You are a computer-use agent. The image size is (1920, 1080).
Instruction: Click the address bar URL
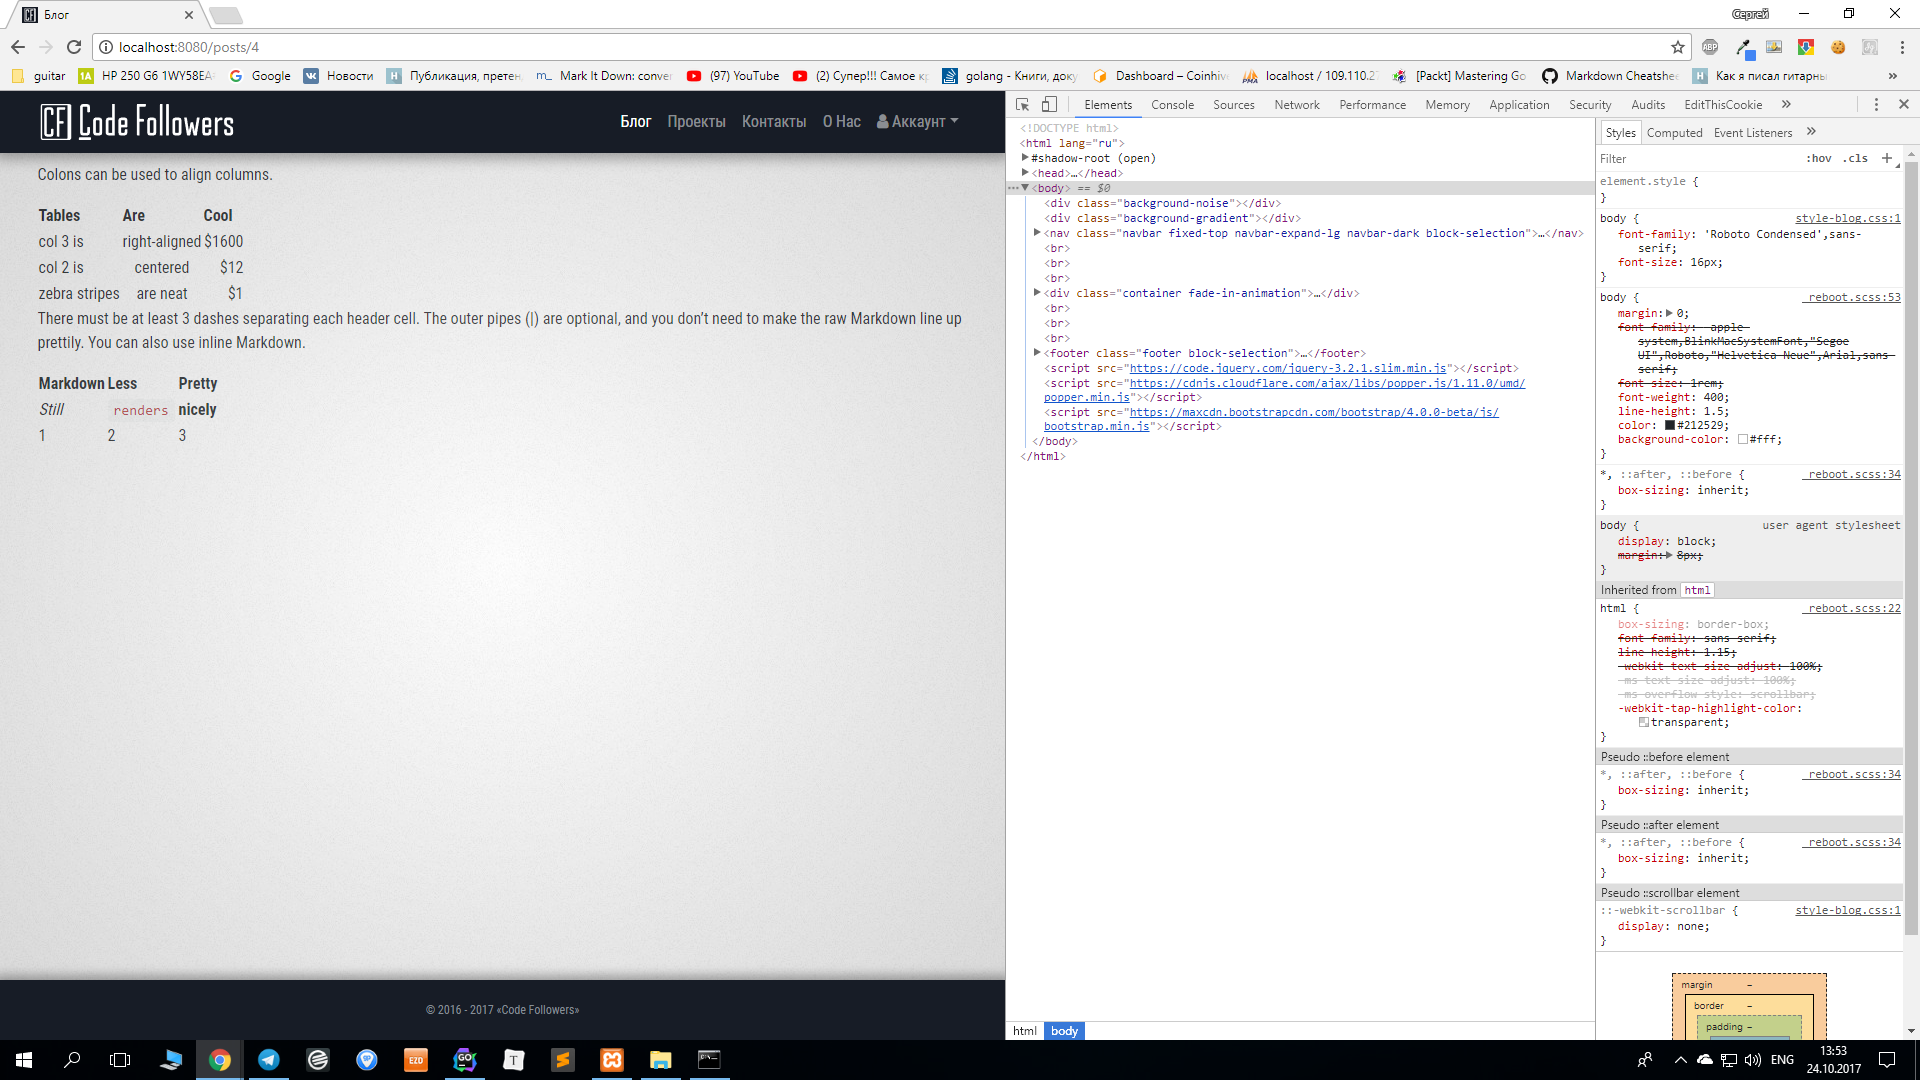pos(189,47)
